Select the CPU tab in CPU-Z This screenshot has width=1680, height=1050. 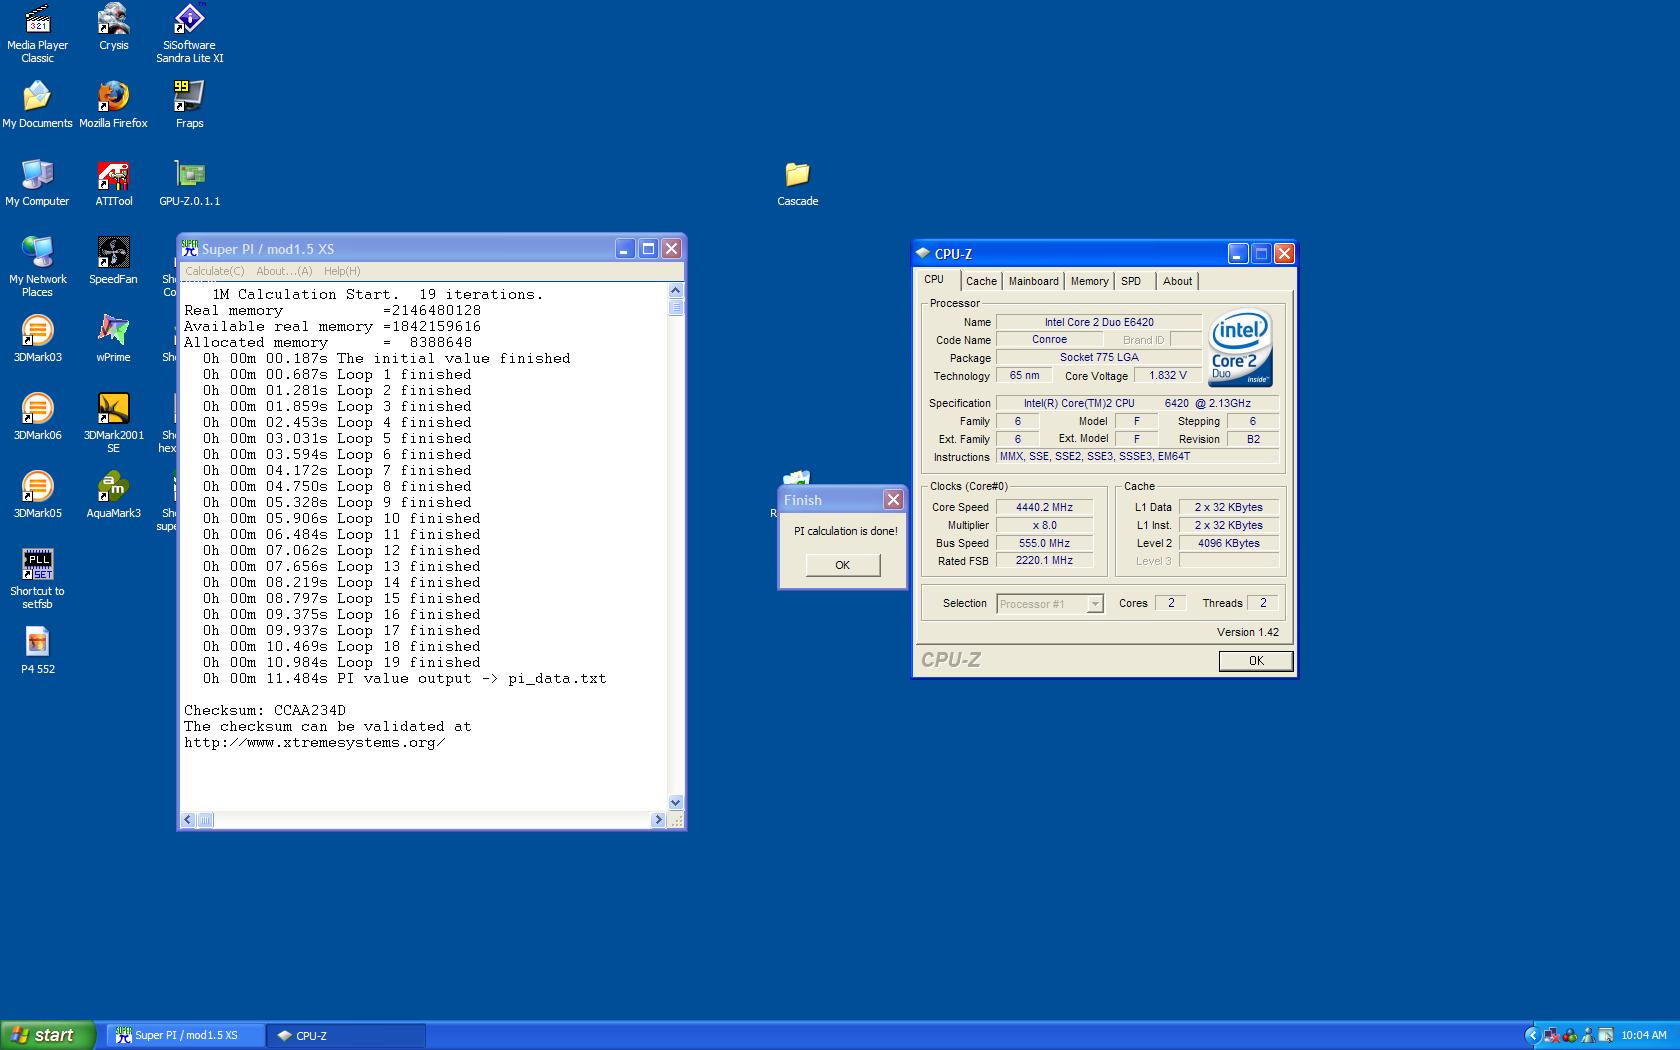coord(934,280)
